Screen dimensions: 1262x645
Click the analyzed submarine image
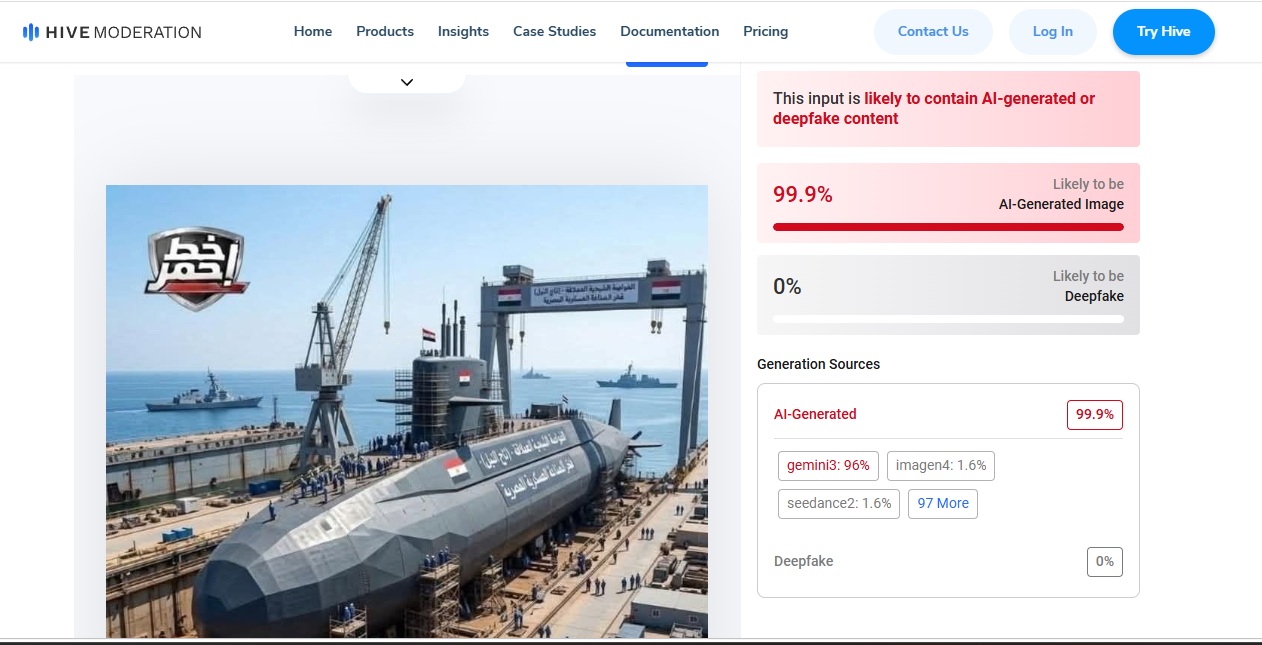407,411
